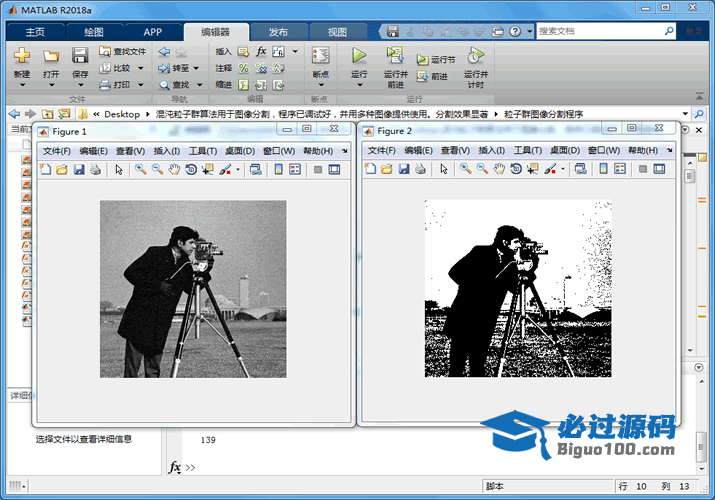Click Zoom Out icon in Figure 1 toolbar
715x500 pixels.
point(157,170)
